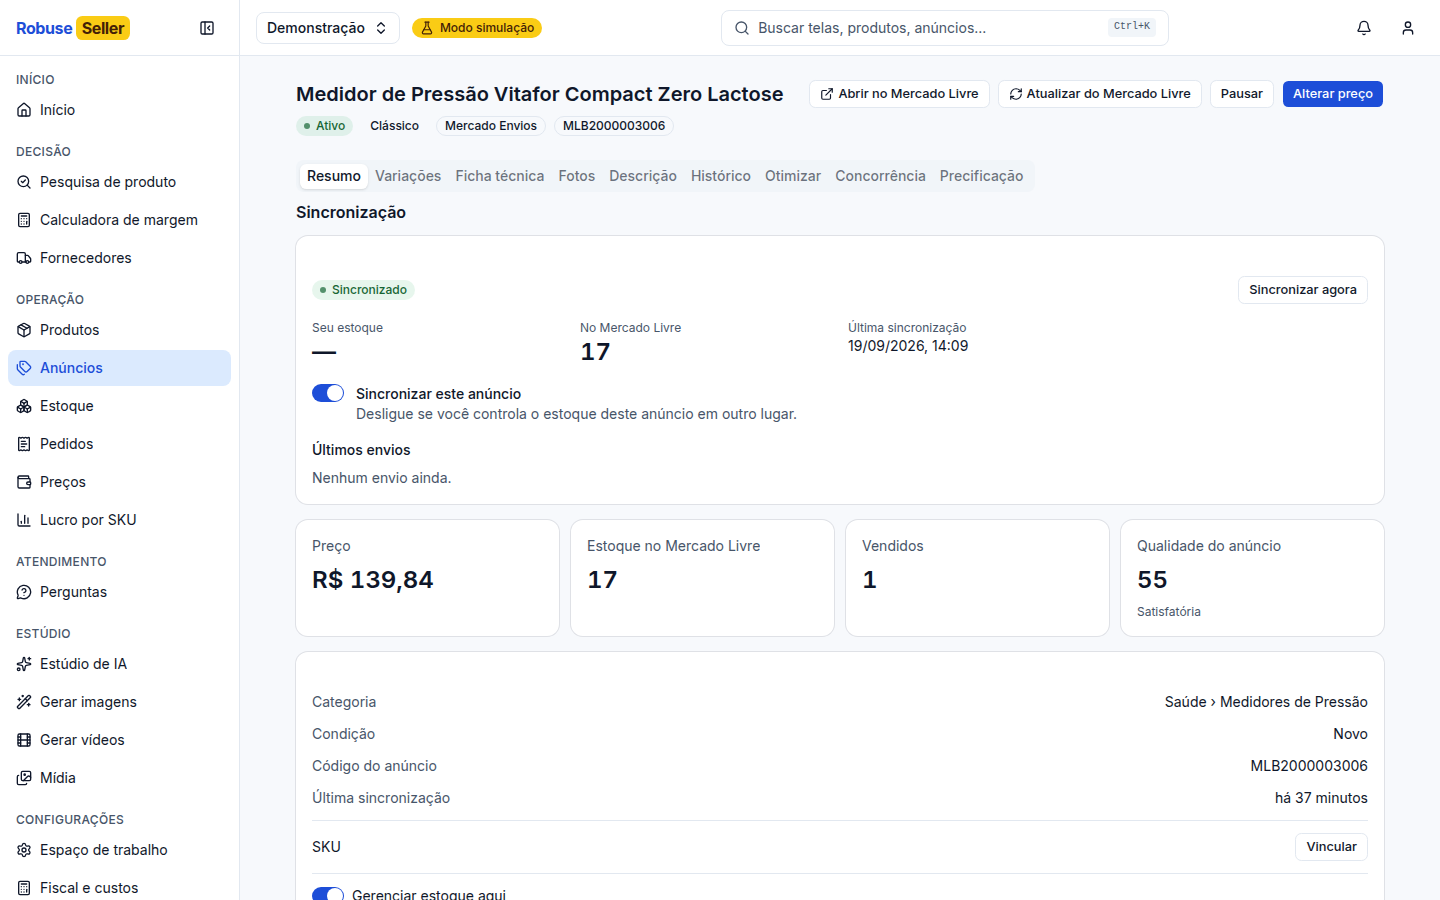Click the Ativo status badge
Image resolution: width=1440 pixels, height=900 pixels.
pyautogui.click(x=324, y=126)
